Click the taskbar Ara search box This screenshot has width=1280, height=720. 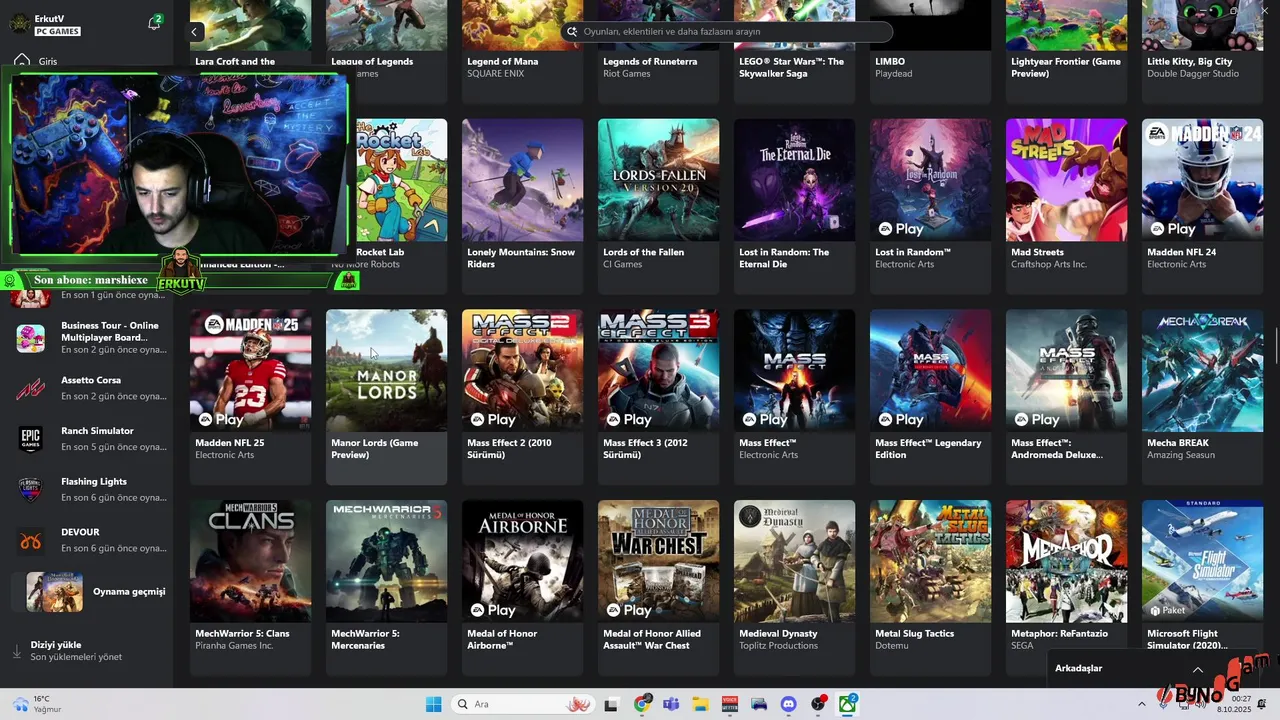click(x=523, y=704)
